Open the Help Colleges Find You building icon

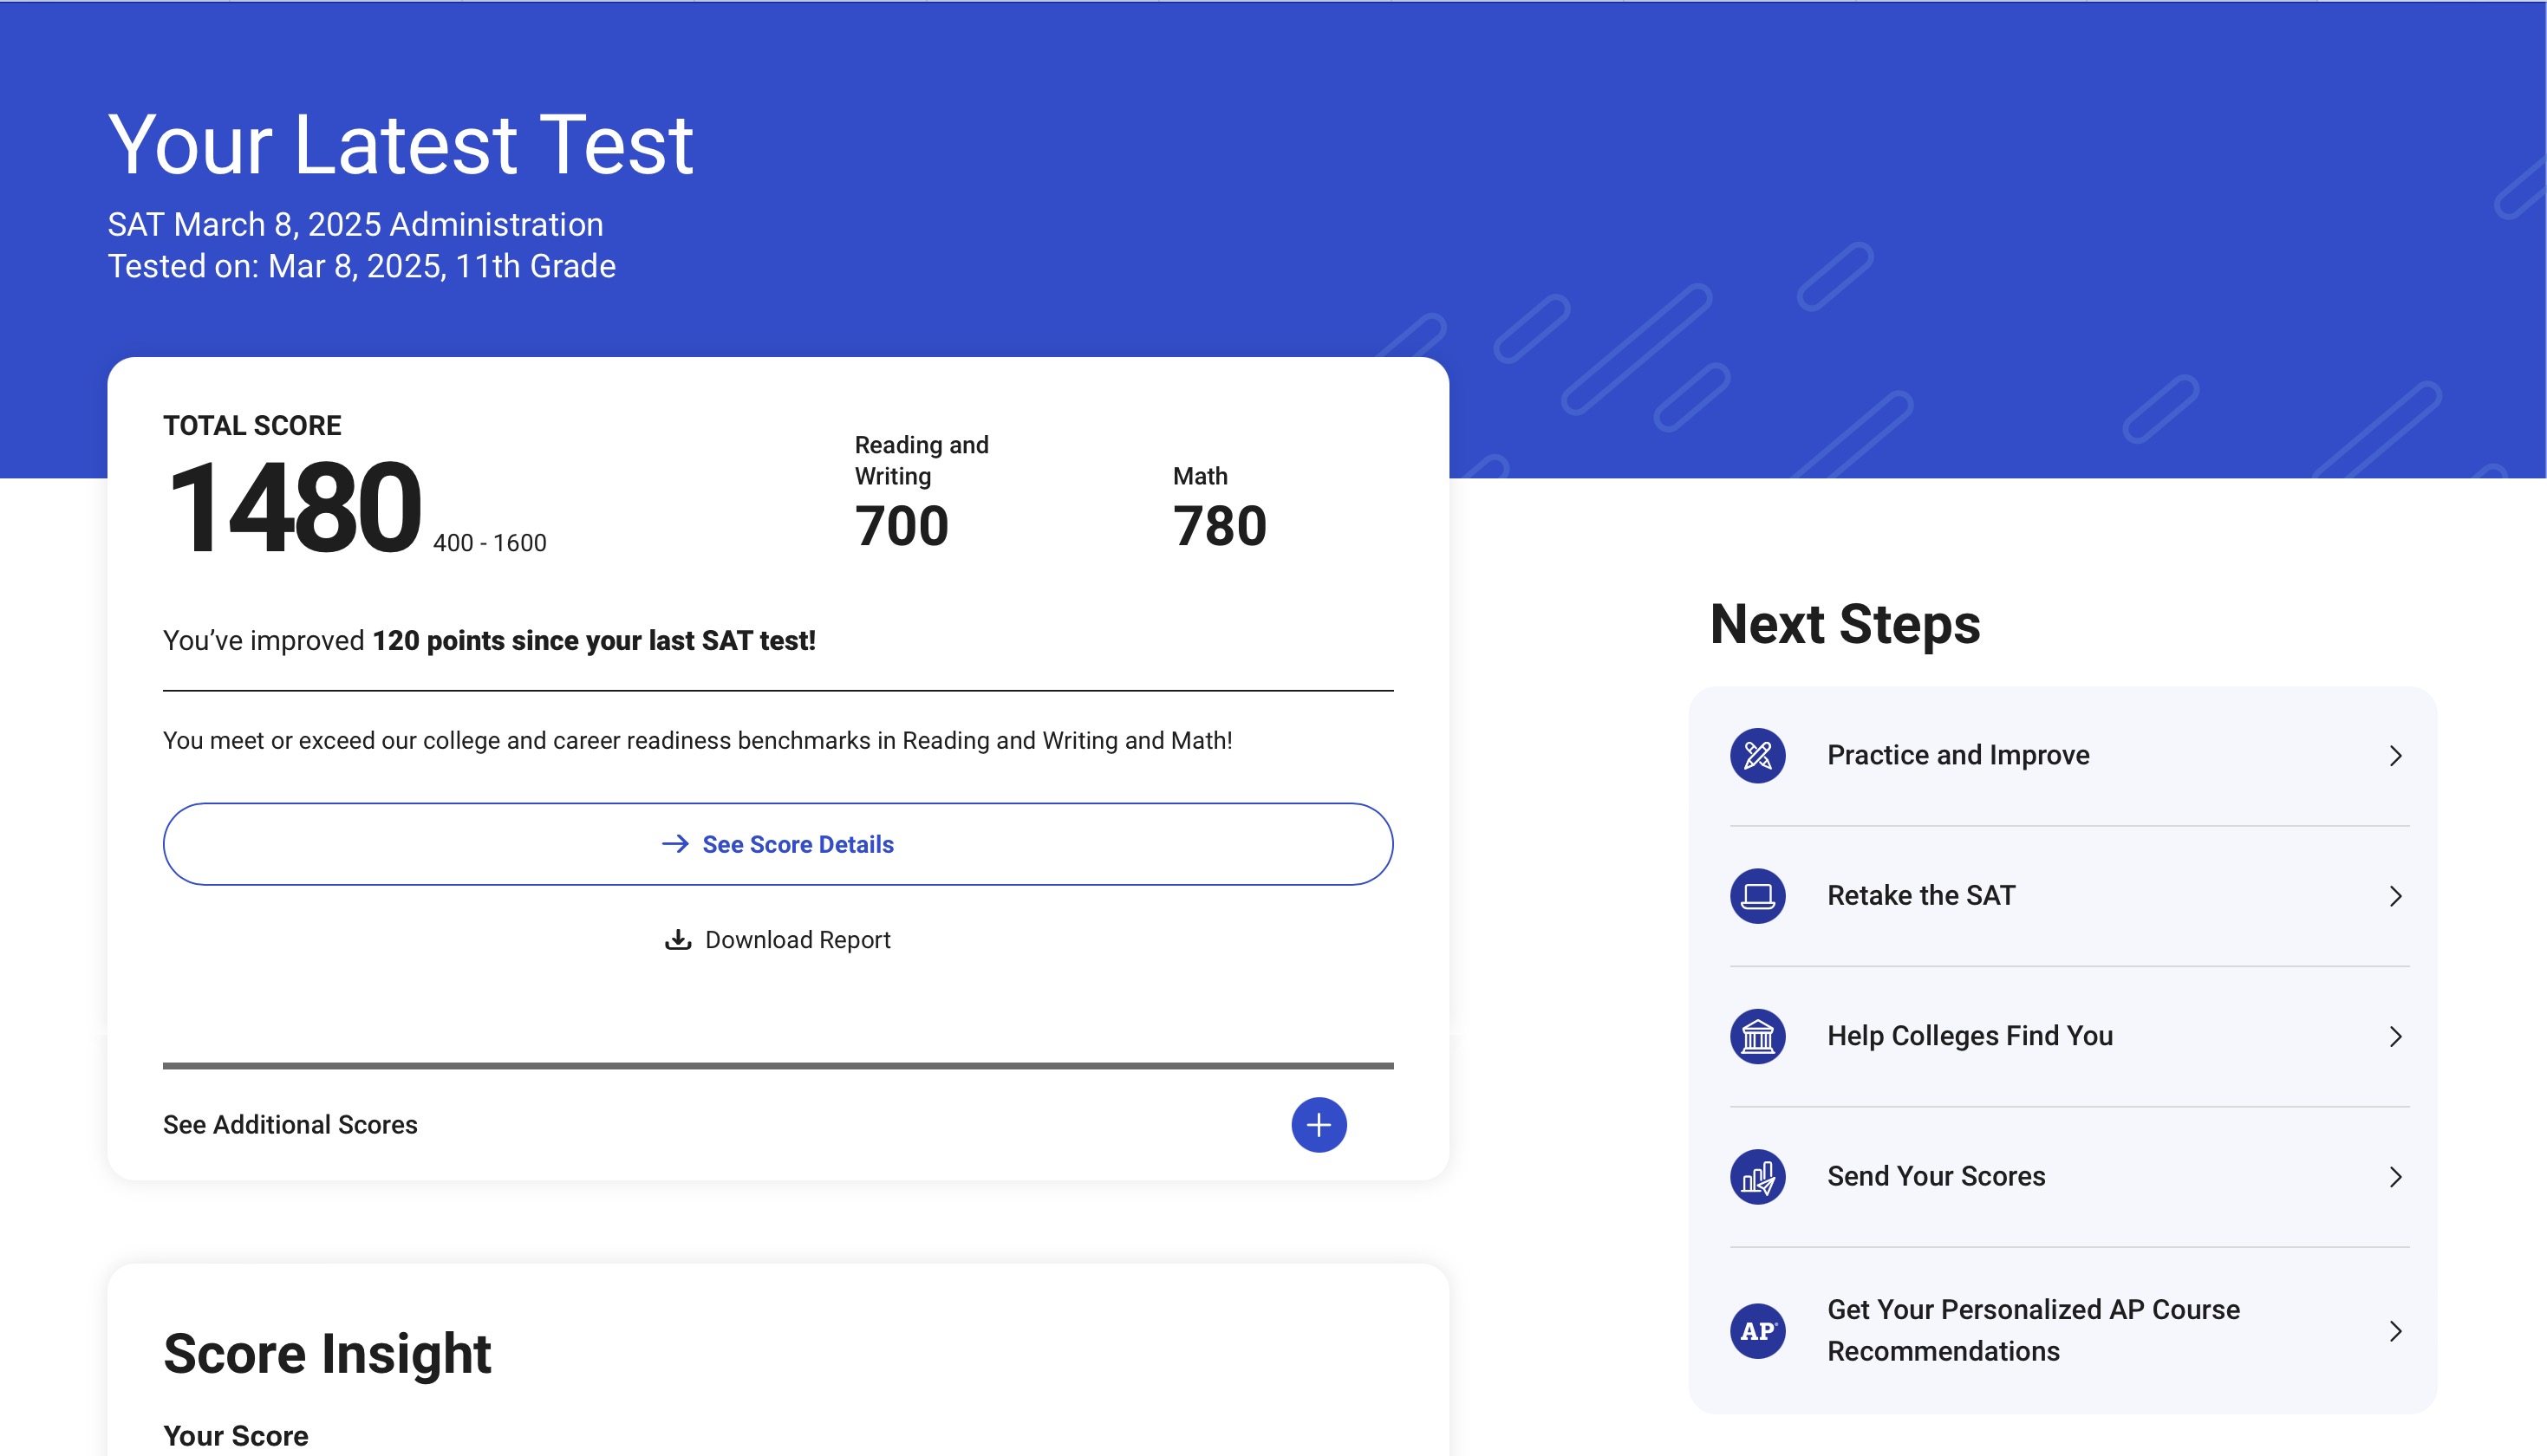[1758, 1037]
